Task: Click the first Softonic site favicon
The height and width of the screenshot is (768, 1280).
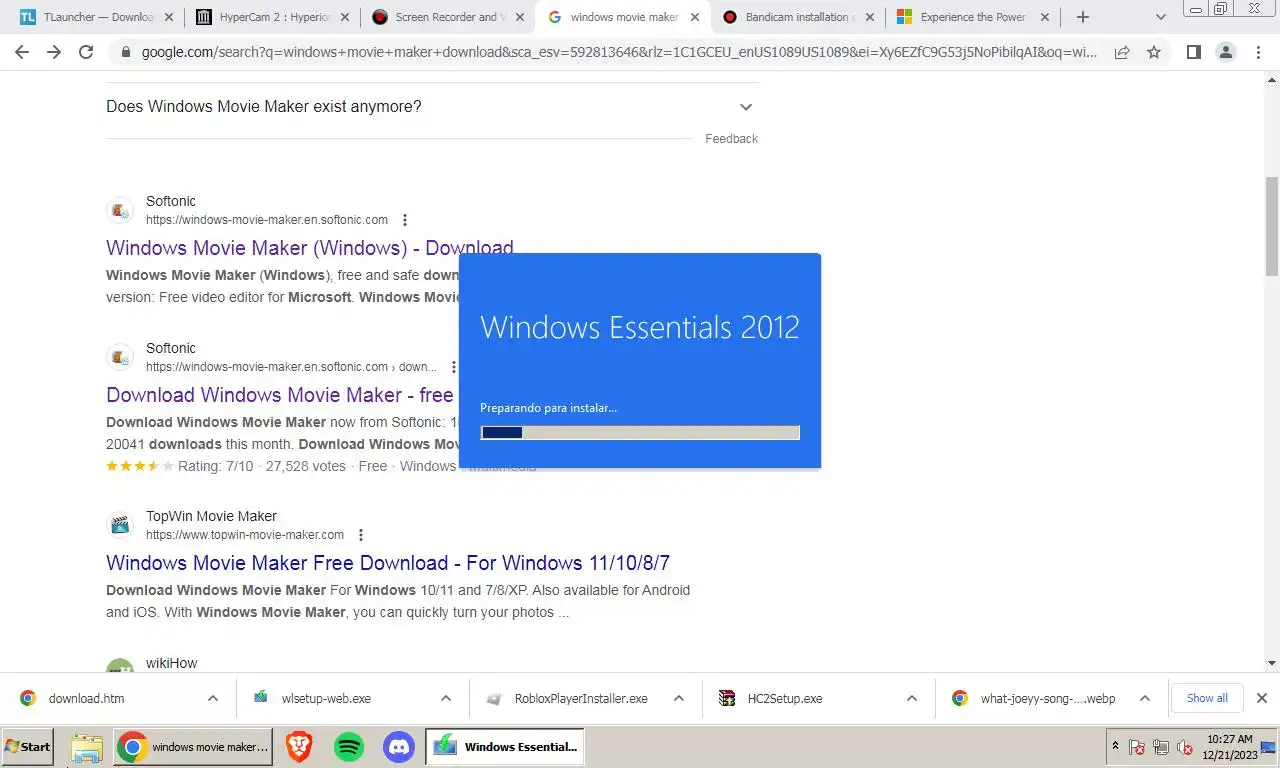Action: click(x=120, y=210)
